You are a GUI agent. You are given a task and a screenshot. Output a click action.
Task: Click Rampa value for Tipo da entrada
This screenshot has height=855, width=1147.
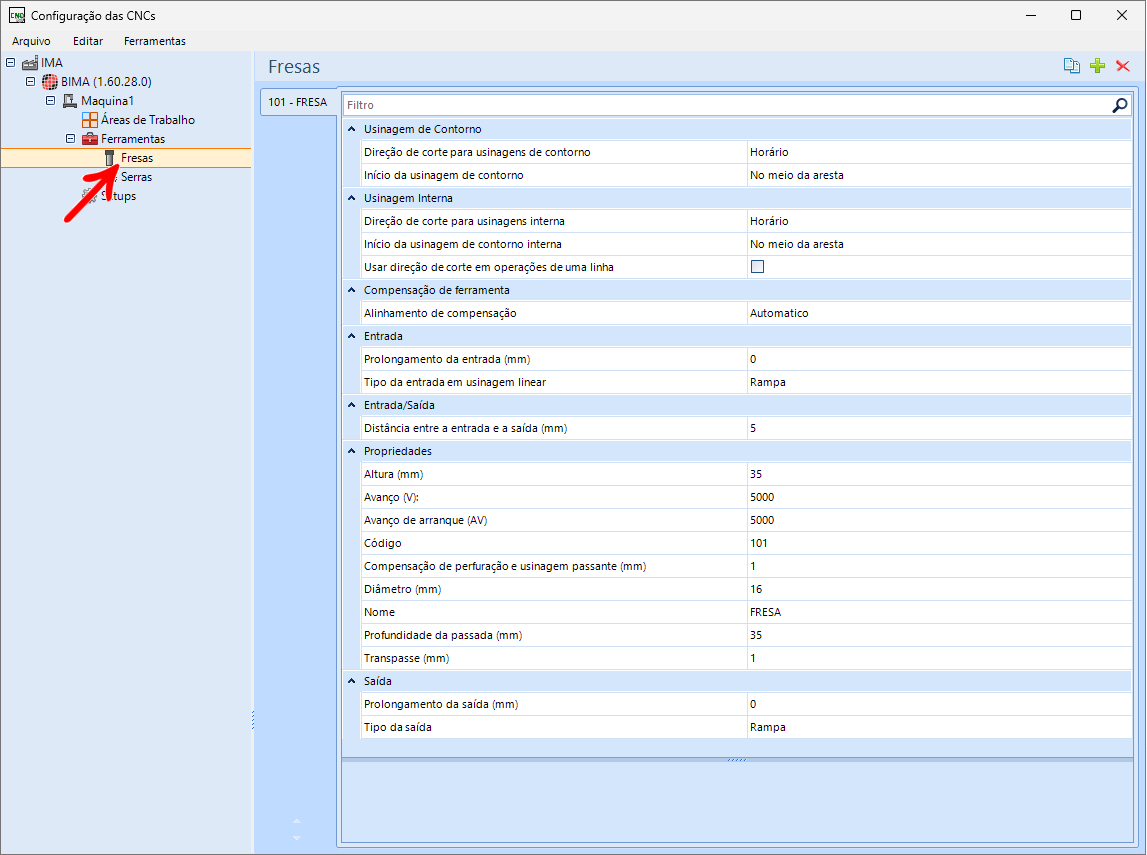pos(939,383)
